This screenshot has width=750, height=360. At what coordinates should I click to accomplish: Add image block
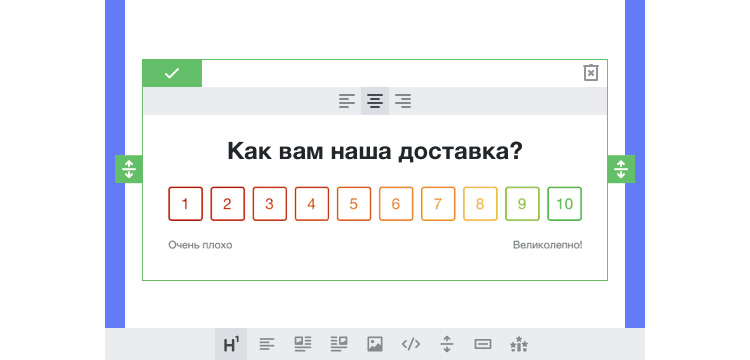coord(375,344)
